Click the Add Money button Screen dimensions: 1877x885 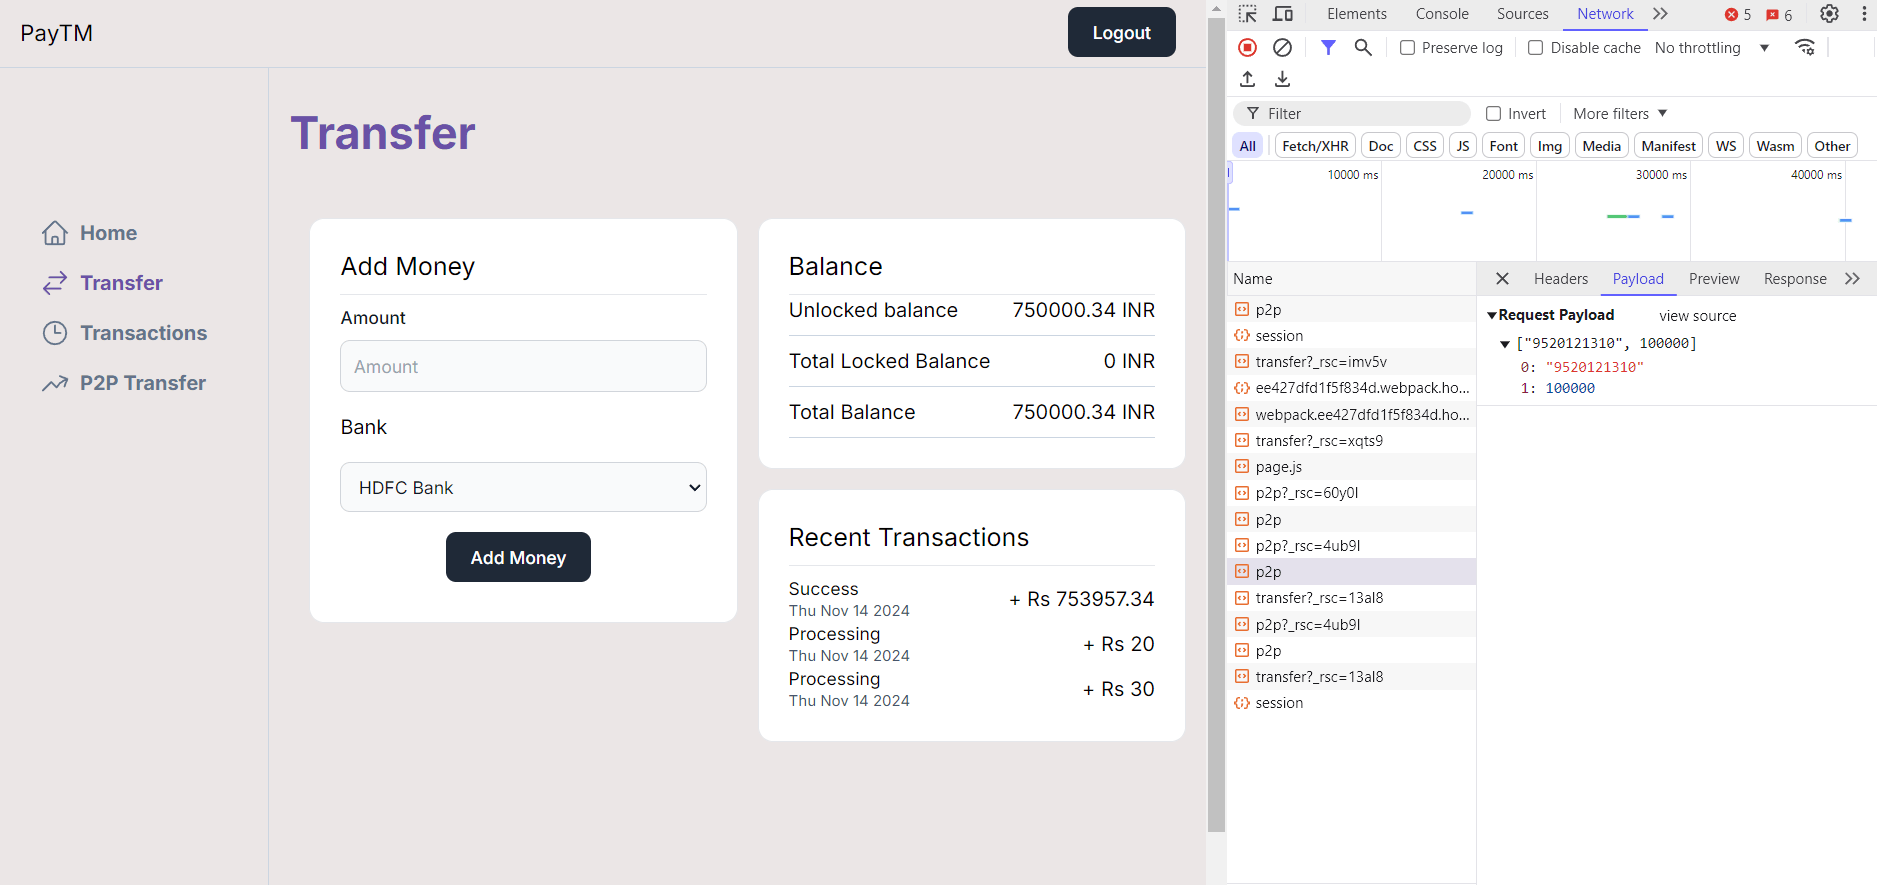(518, 557)
